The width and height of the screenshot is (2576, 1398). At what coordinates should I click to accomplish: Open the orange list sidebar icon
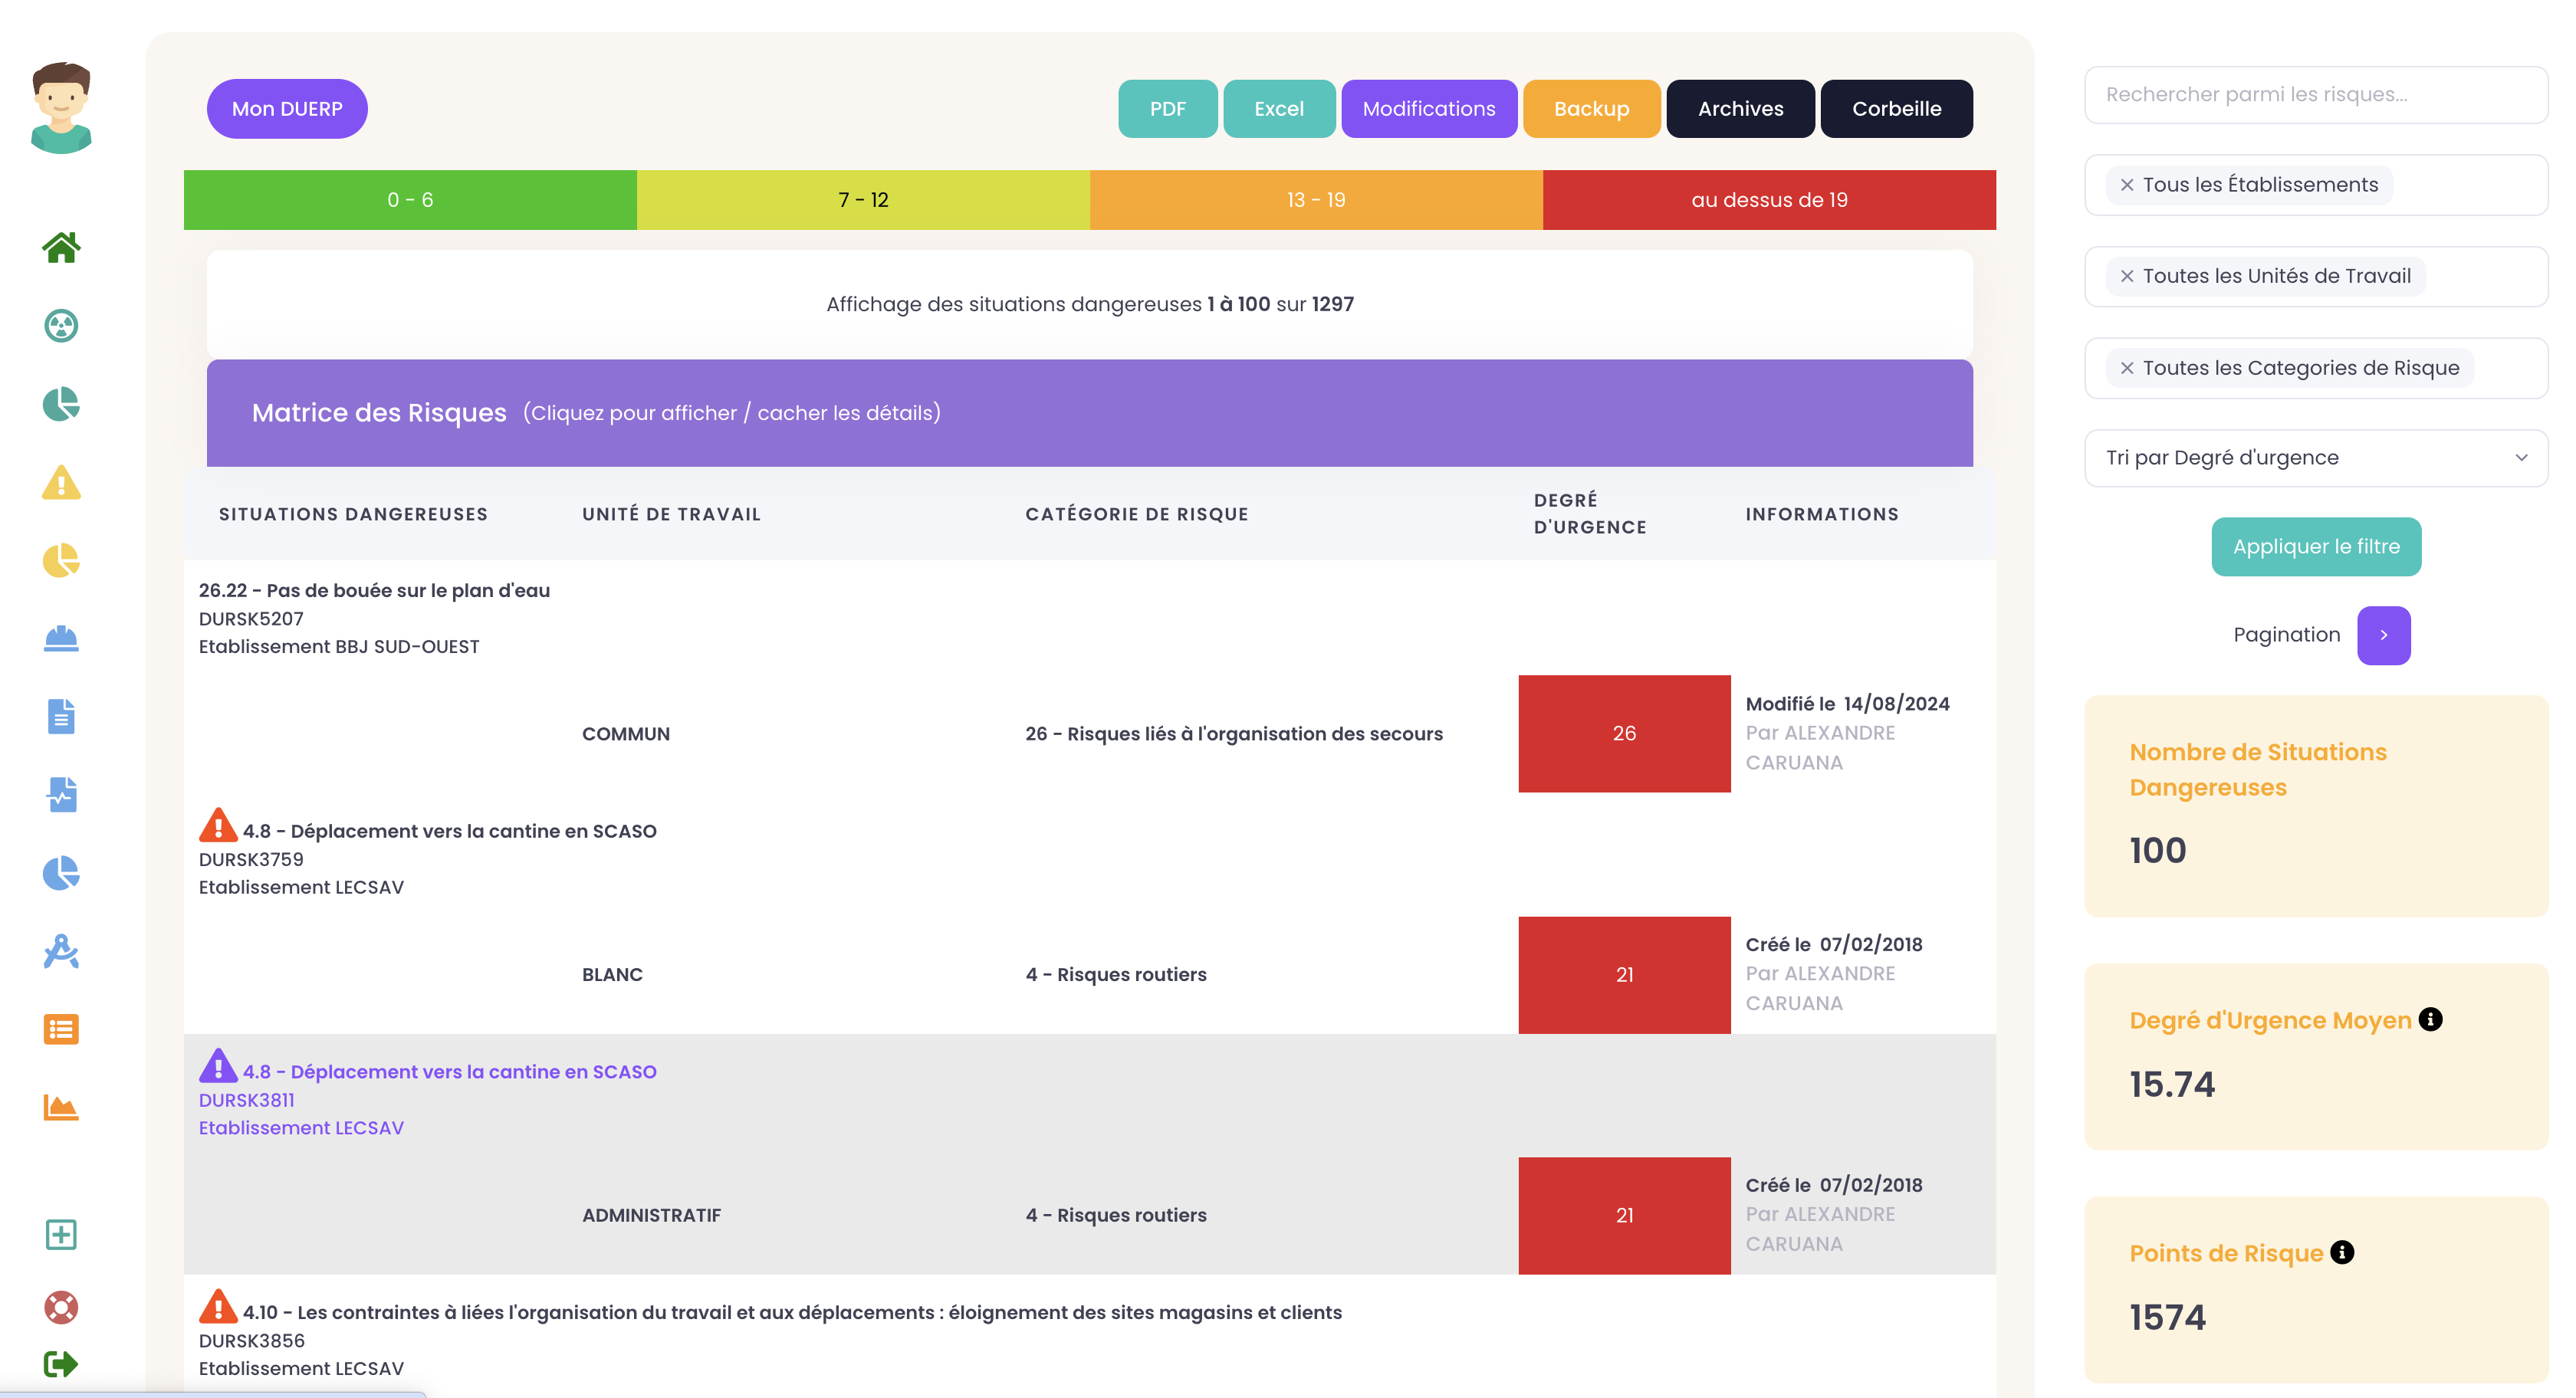(x=61, y=1029)
